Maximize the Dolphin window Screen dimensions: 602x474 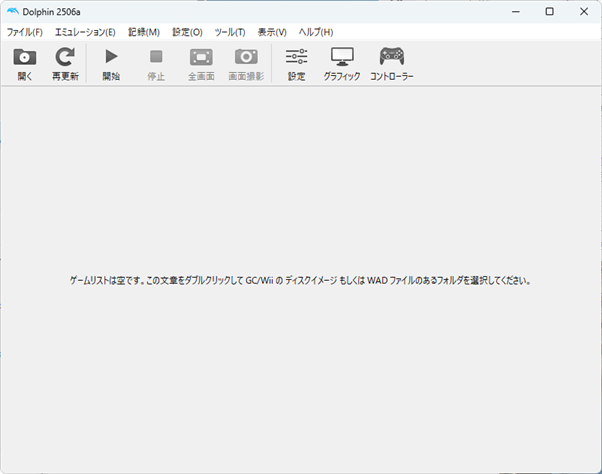coord(549,11)
